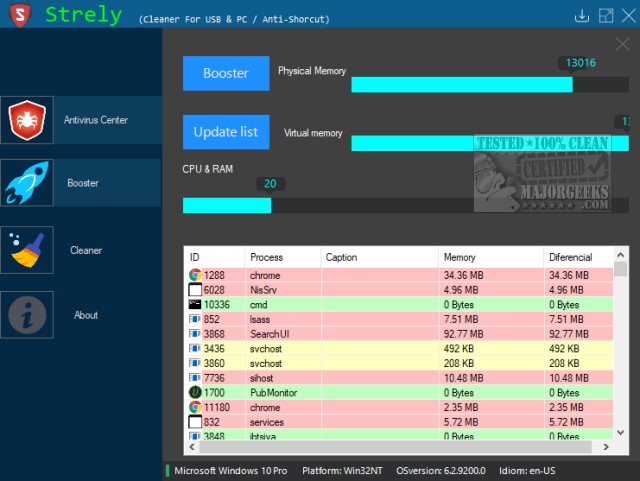Click the chrome icon for process 1288
The height and width of the screenshot is (481, 640).
click(x=195, y=275)
